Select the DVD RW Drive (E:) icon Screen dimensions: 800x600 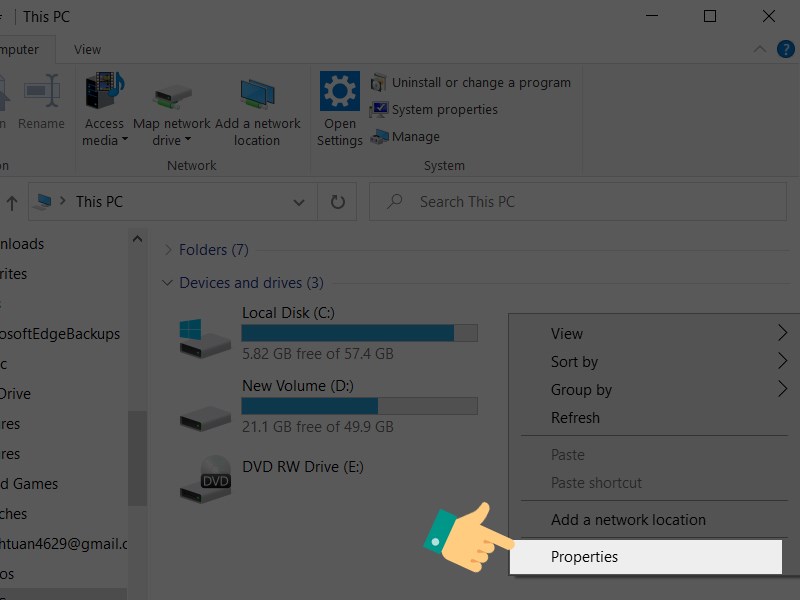(x=205, y=479)
